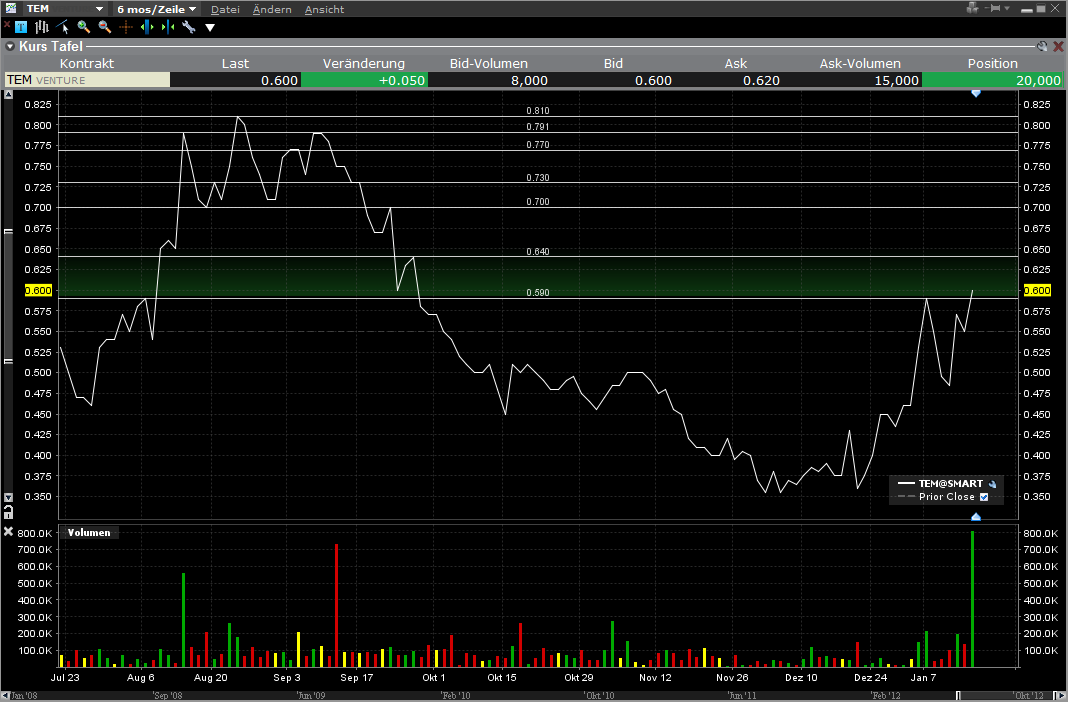The height and width of the screenshot is (702, 1068).
Task: Click the zoom out magnifier
Action: tap(104, 27)
